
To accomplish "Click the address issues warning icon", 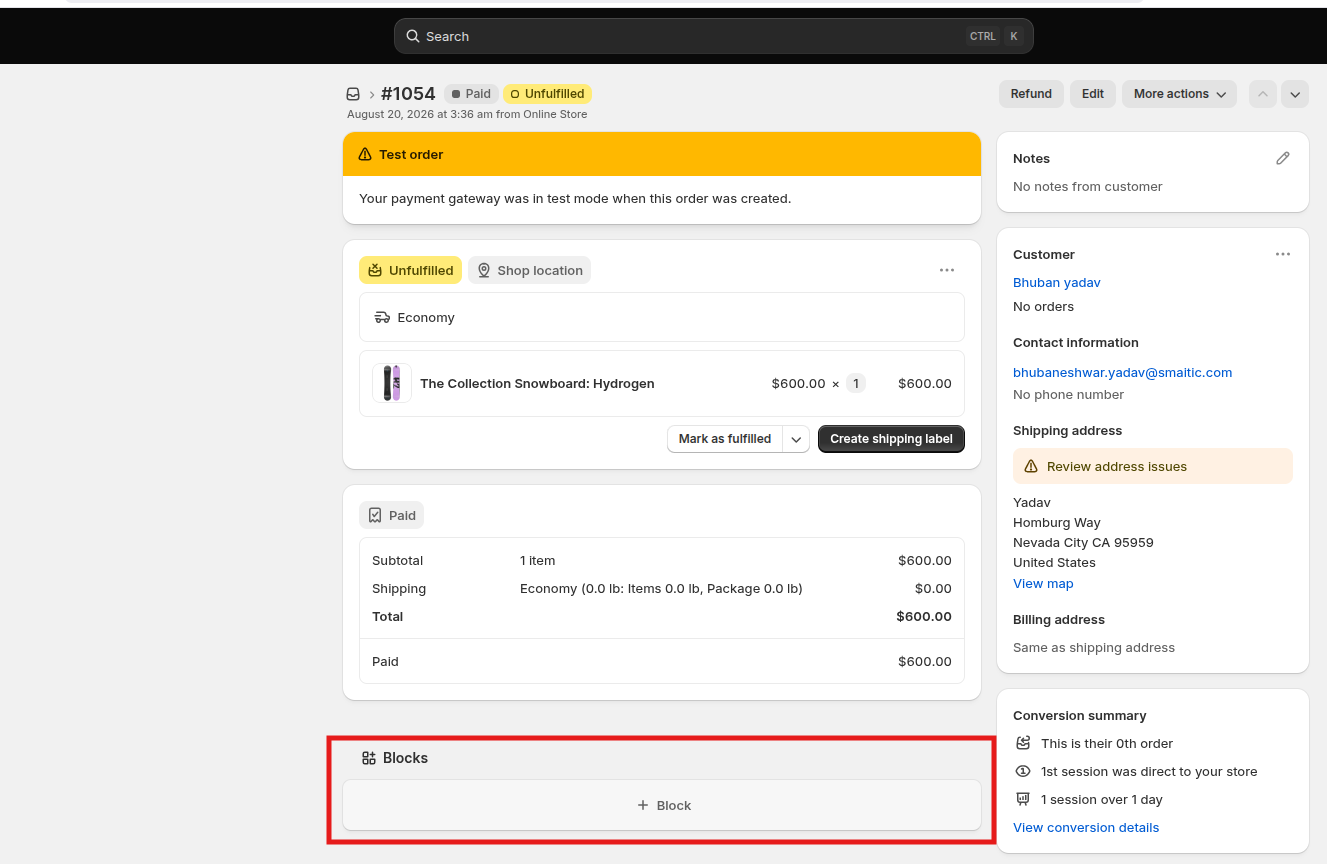I will [1032, 466].
